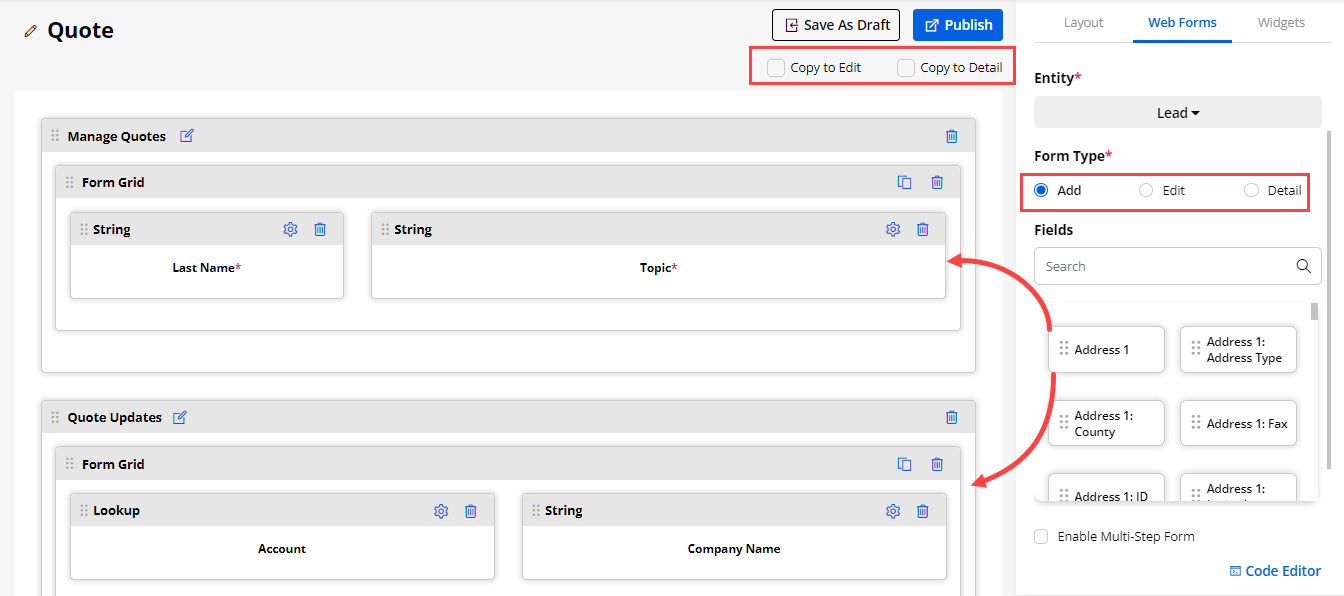
Task: Enable Multi-Step Form checkbox
Action: [1041, 536]
